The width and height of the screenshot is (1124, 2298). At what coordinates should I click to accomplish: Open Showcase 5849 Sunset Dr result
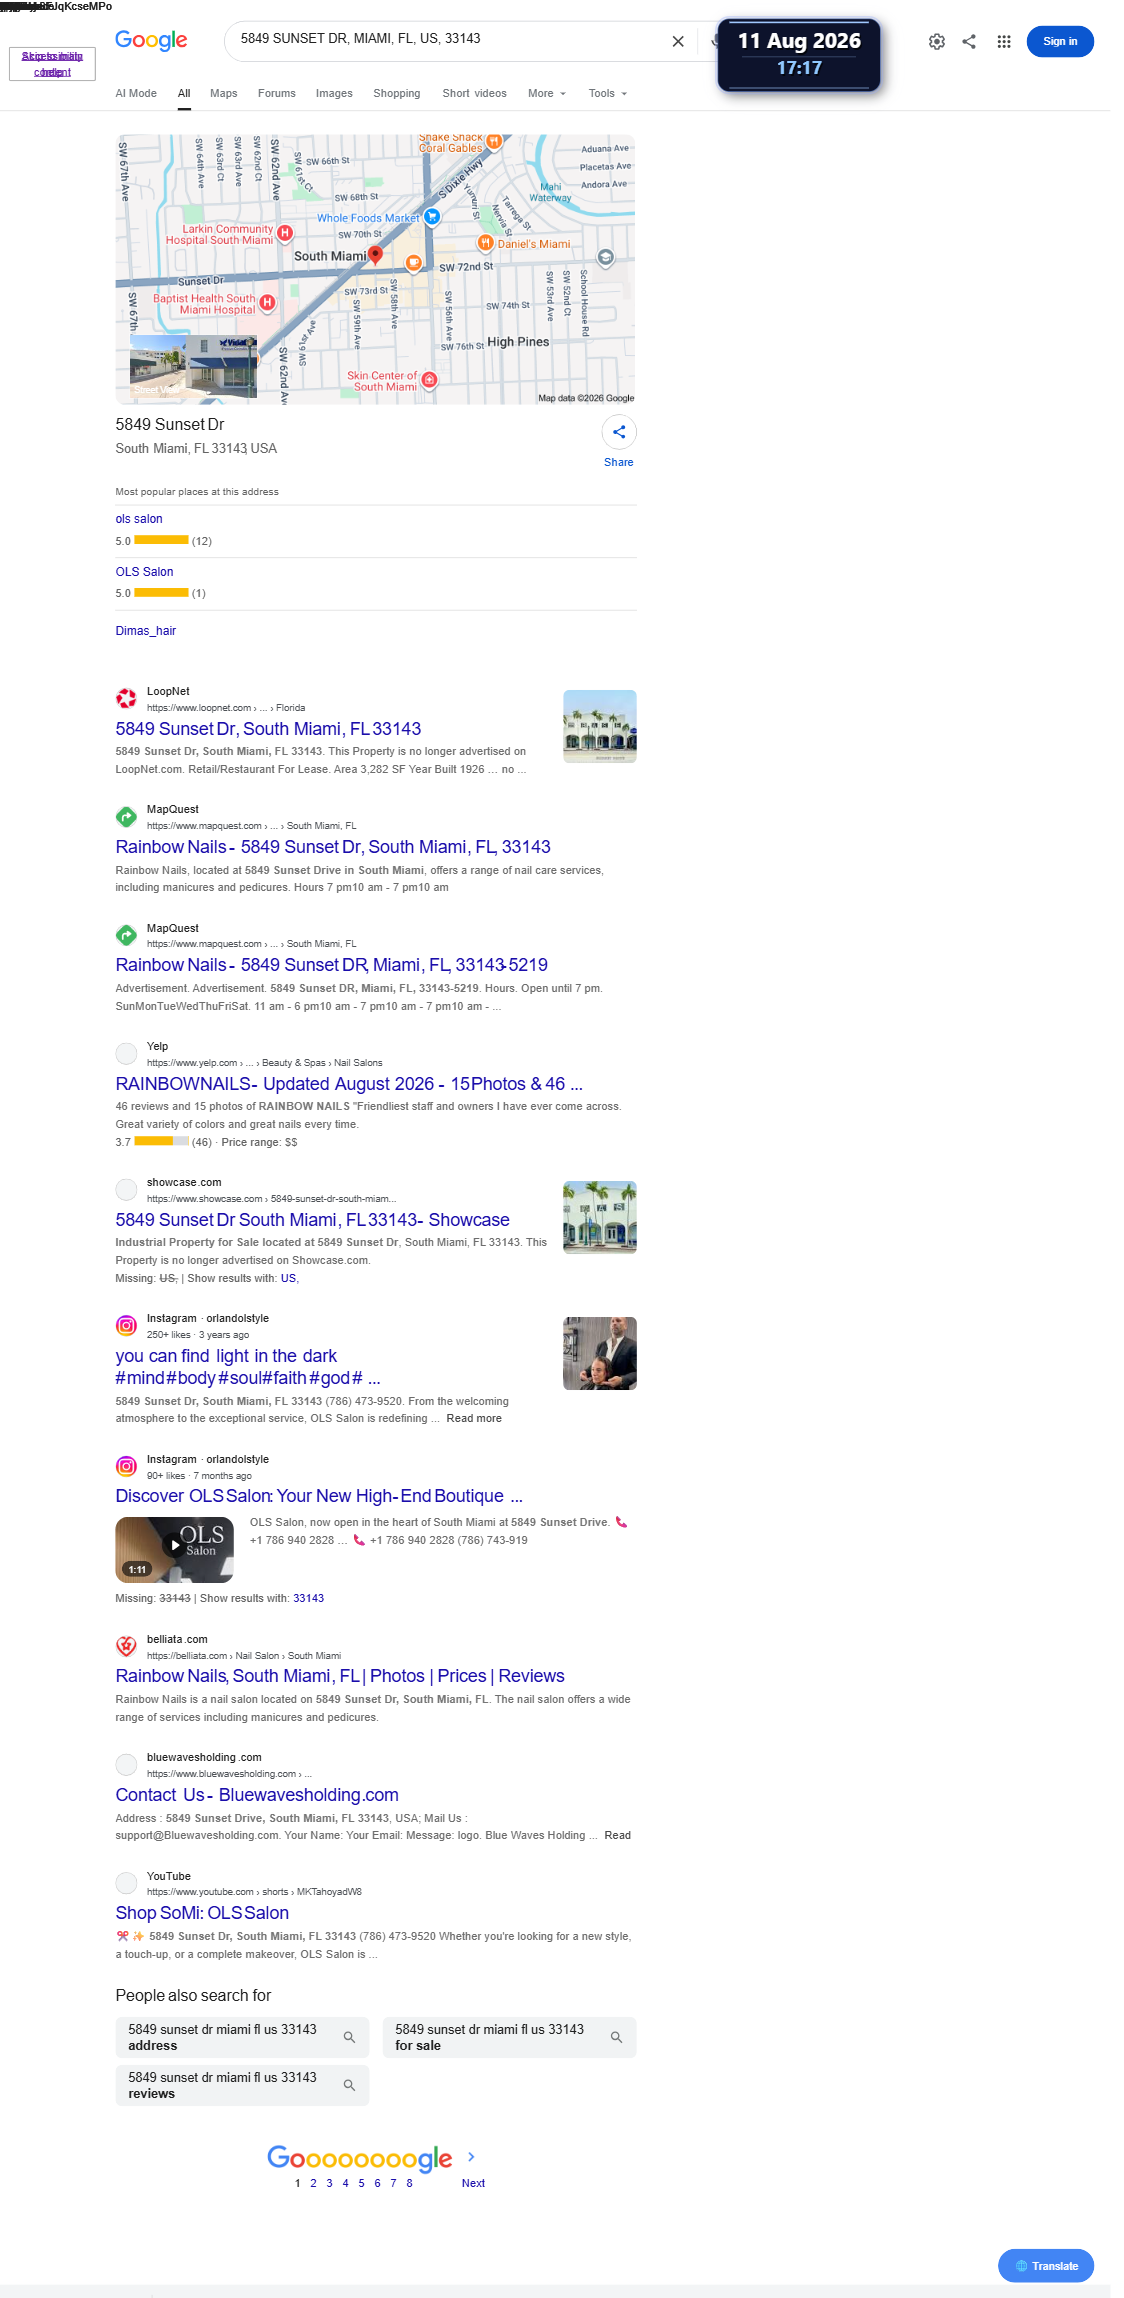[x=312, y=1220]
